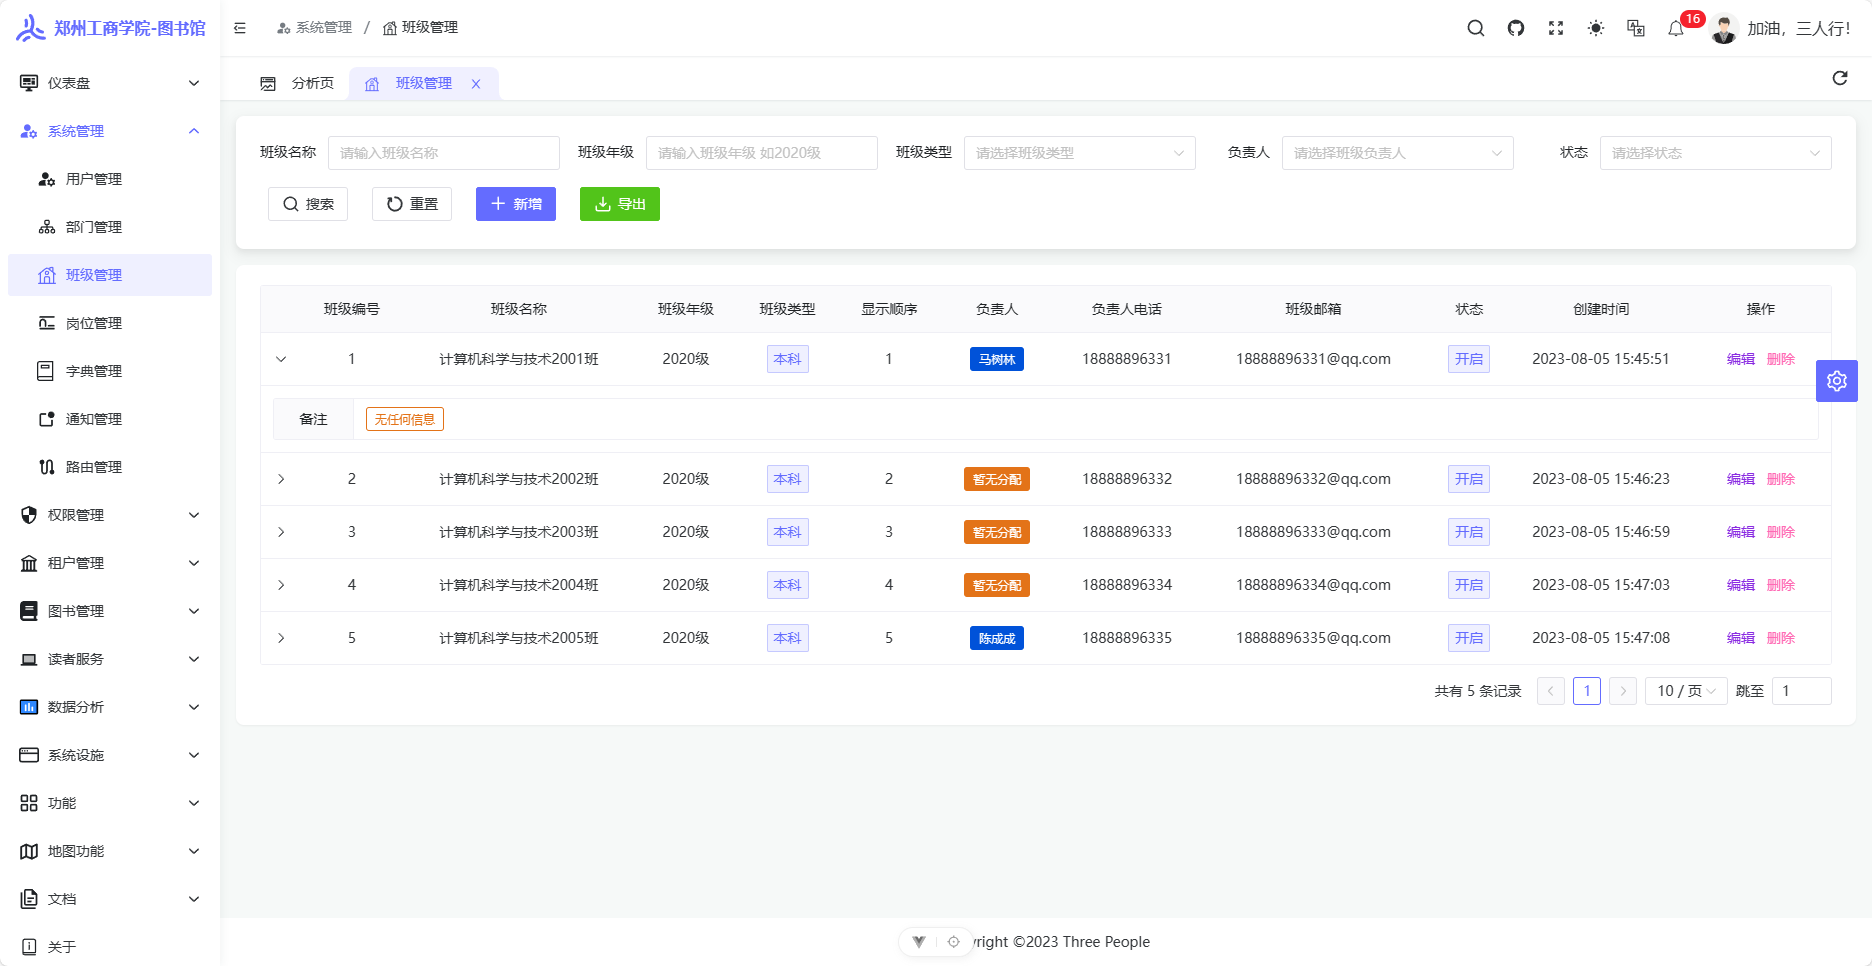
Task: Delete the 计算机科学与技术2001班 row
Action: tap(1781, 359)
